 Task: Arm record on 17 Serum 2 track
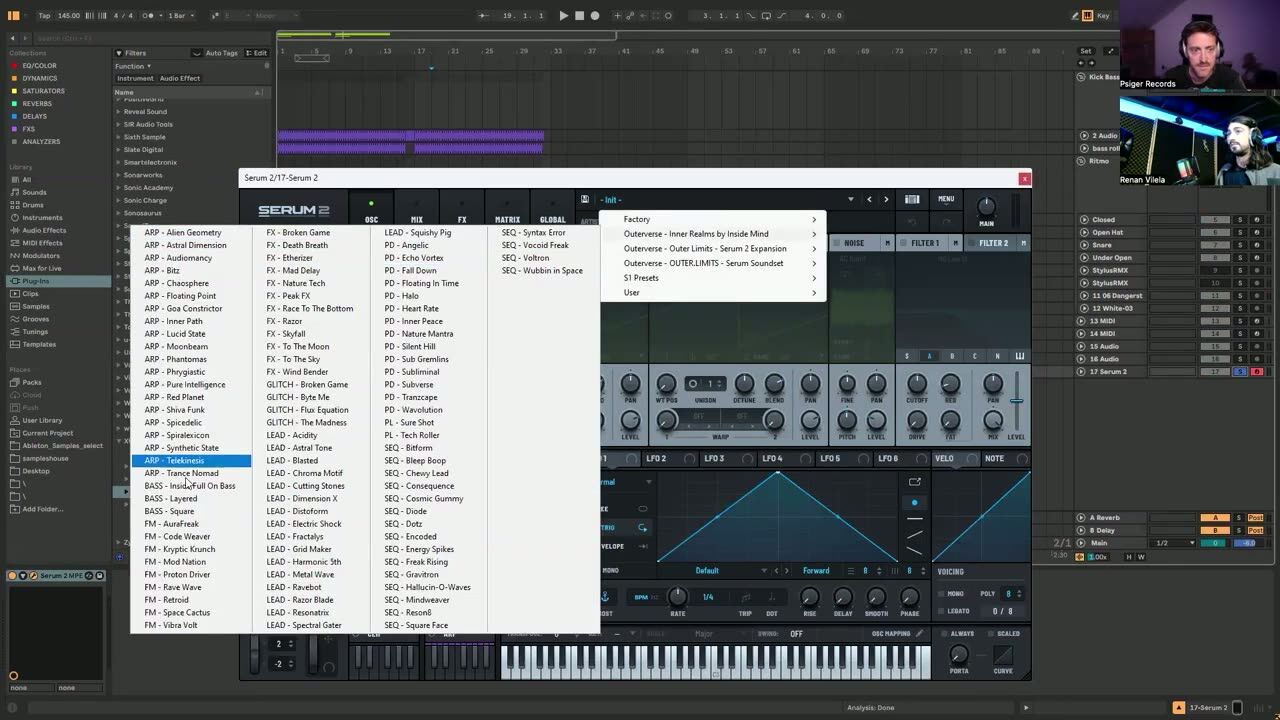[1256, 372]
